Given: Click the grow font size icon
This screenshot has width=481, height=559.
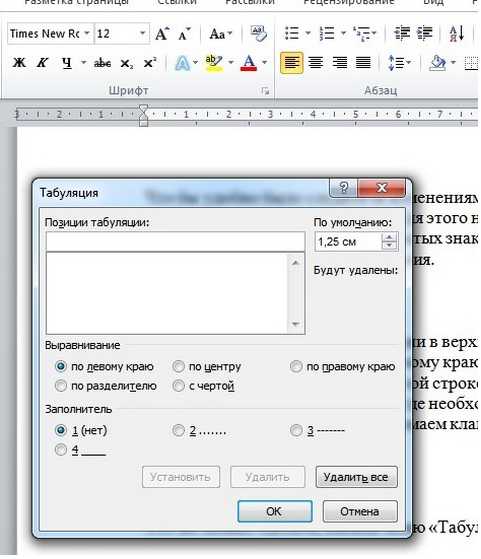Looking at the screenshot, I should pyautogui.click(x=162, y=34).
